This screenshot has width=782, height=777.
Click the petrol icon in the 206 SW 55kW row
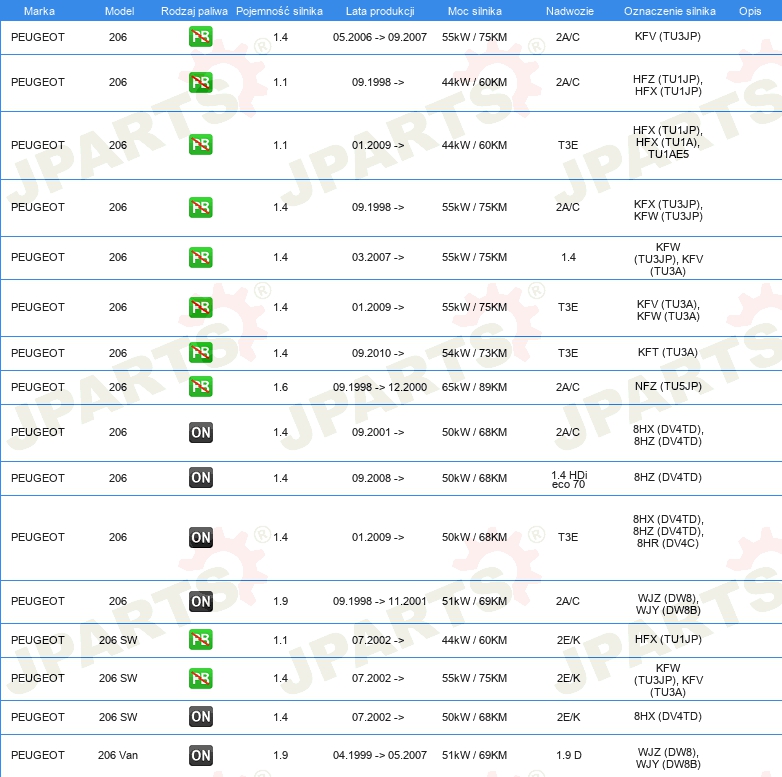point(200,678)
